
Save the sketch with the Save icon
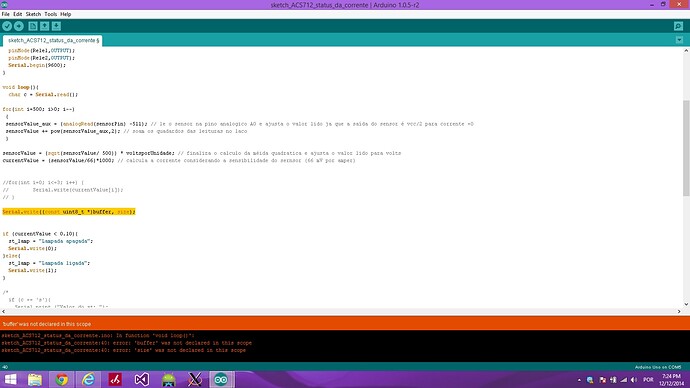(x=56, y=26)
